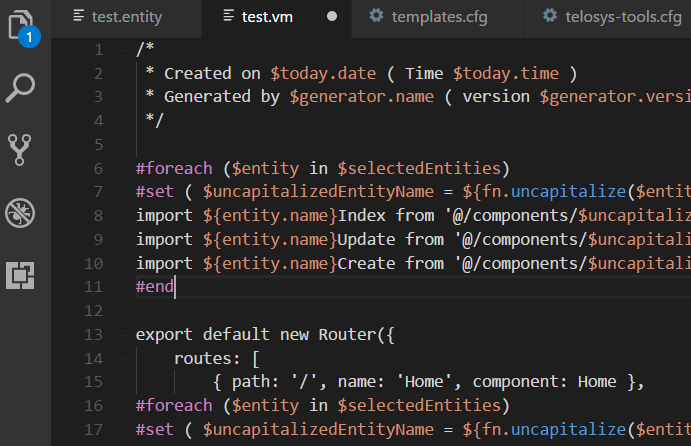Screen dimensions: 691x446
Task: Click line number 6 in gutter
Action: point(98,169)
